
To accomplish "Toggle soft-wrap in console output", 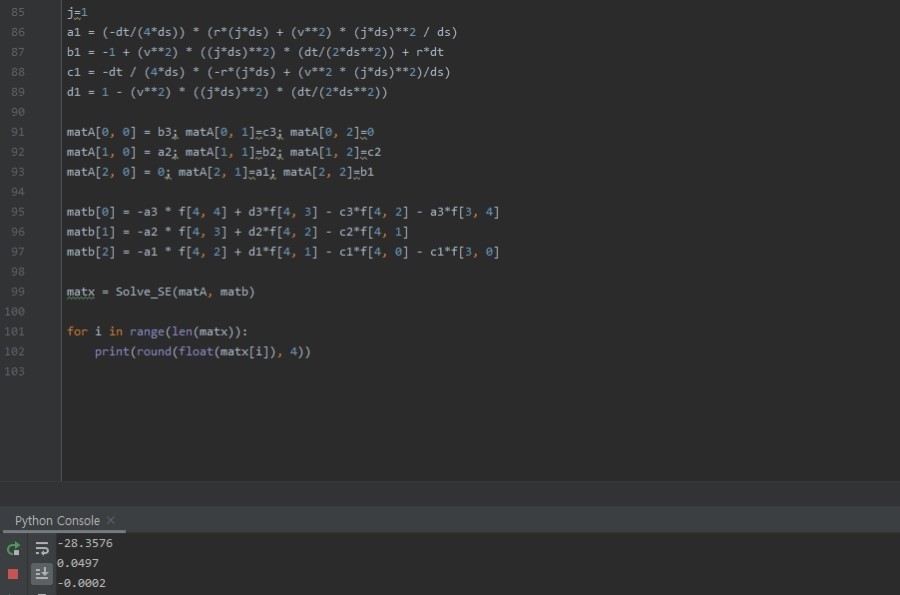I will click(x=42, y=548).
